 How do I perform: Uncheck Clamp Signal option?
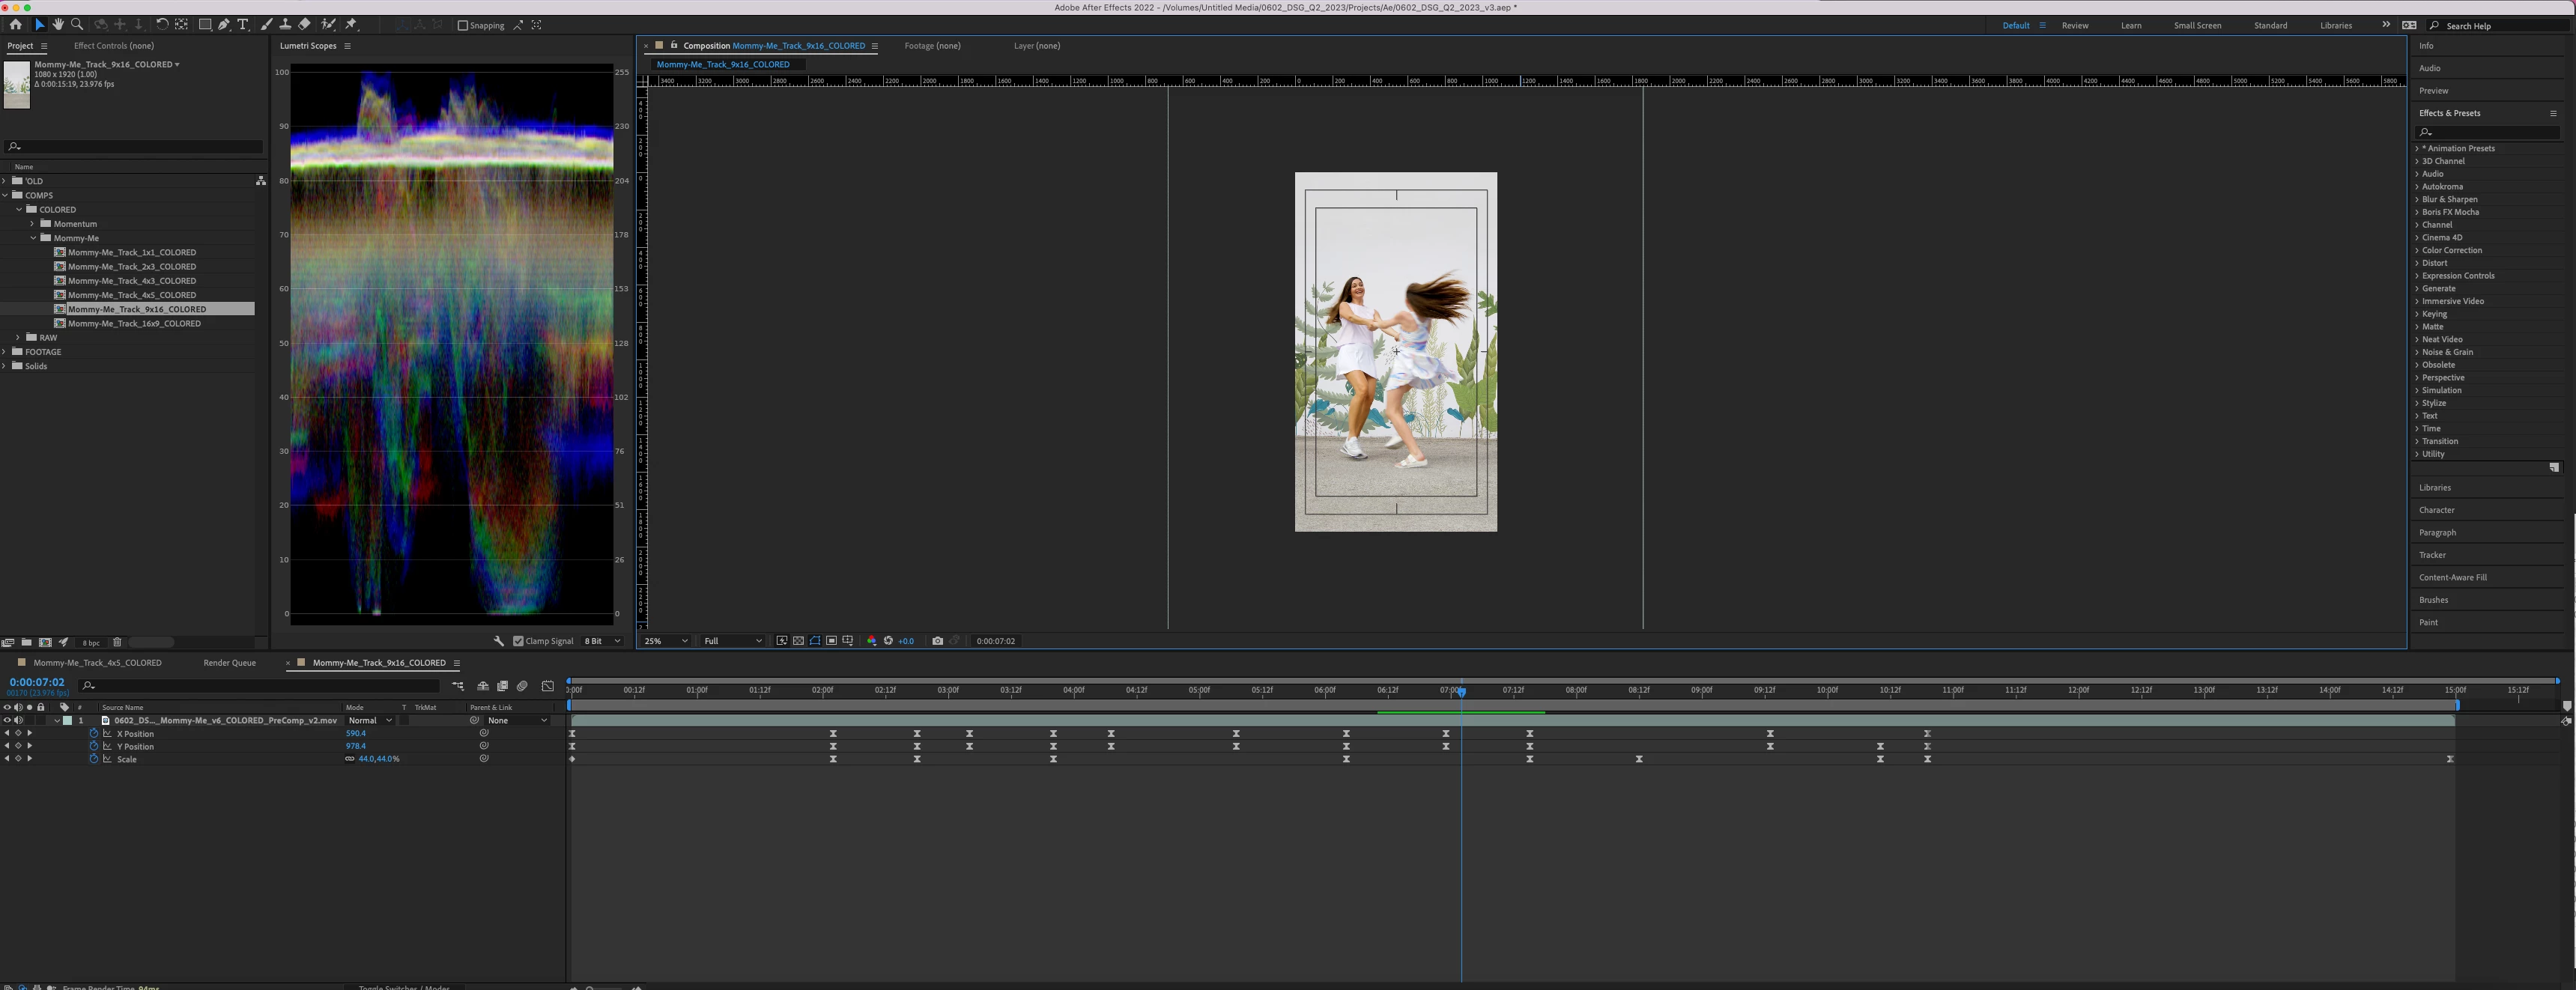tap(518, 641)
